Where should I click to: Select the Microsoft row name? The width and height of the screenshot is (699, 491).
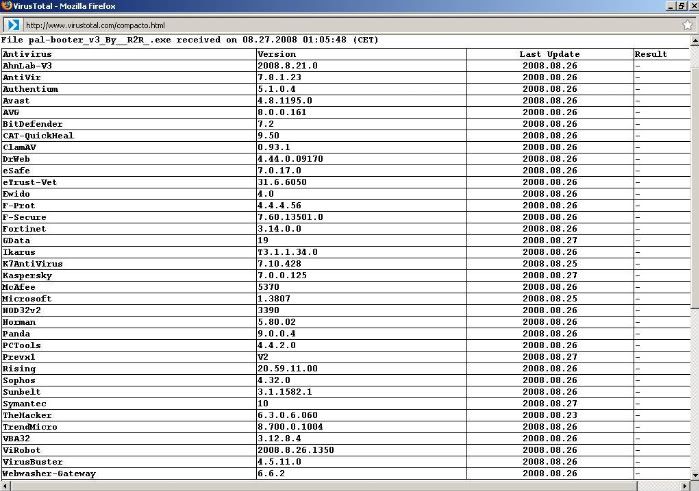point(27,299)
